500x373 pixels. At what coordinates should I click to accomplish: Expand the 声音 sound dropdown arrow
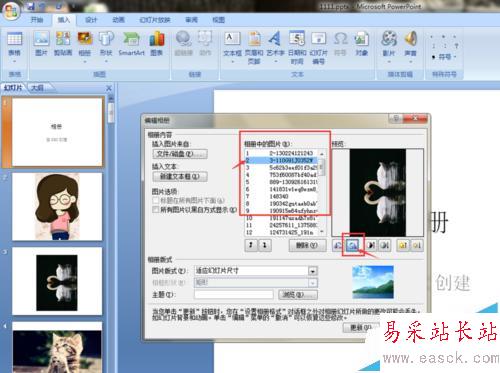[x=410, y=62]
